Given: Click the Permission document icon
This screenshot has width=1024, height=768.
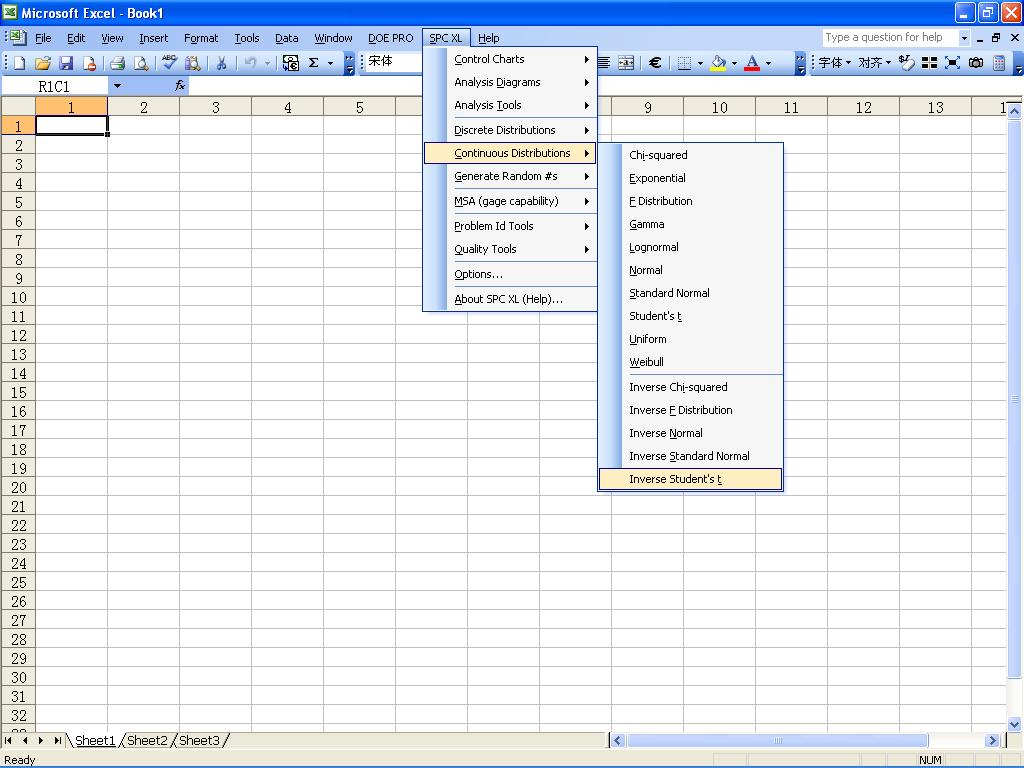Looking at the screenshot, I should tap(89, 63).
